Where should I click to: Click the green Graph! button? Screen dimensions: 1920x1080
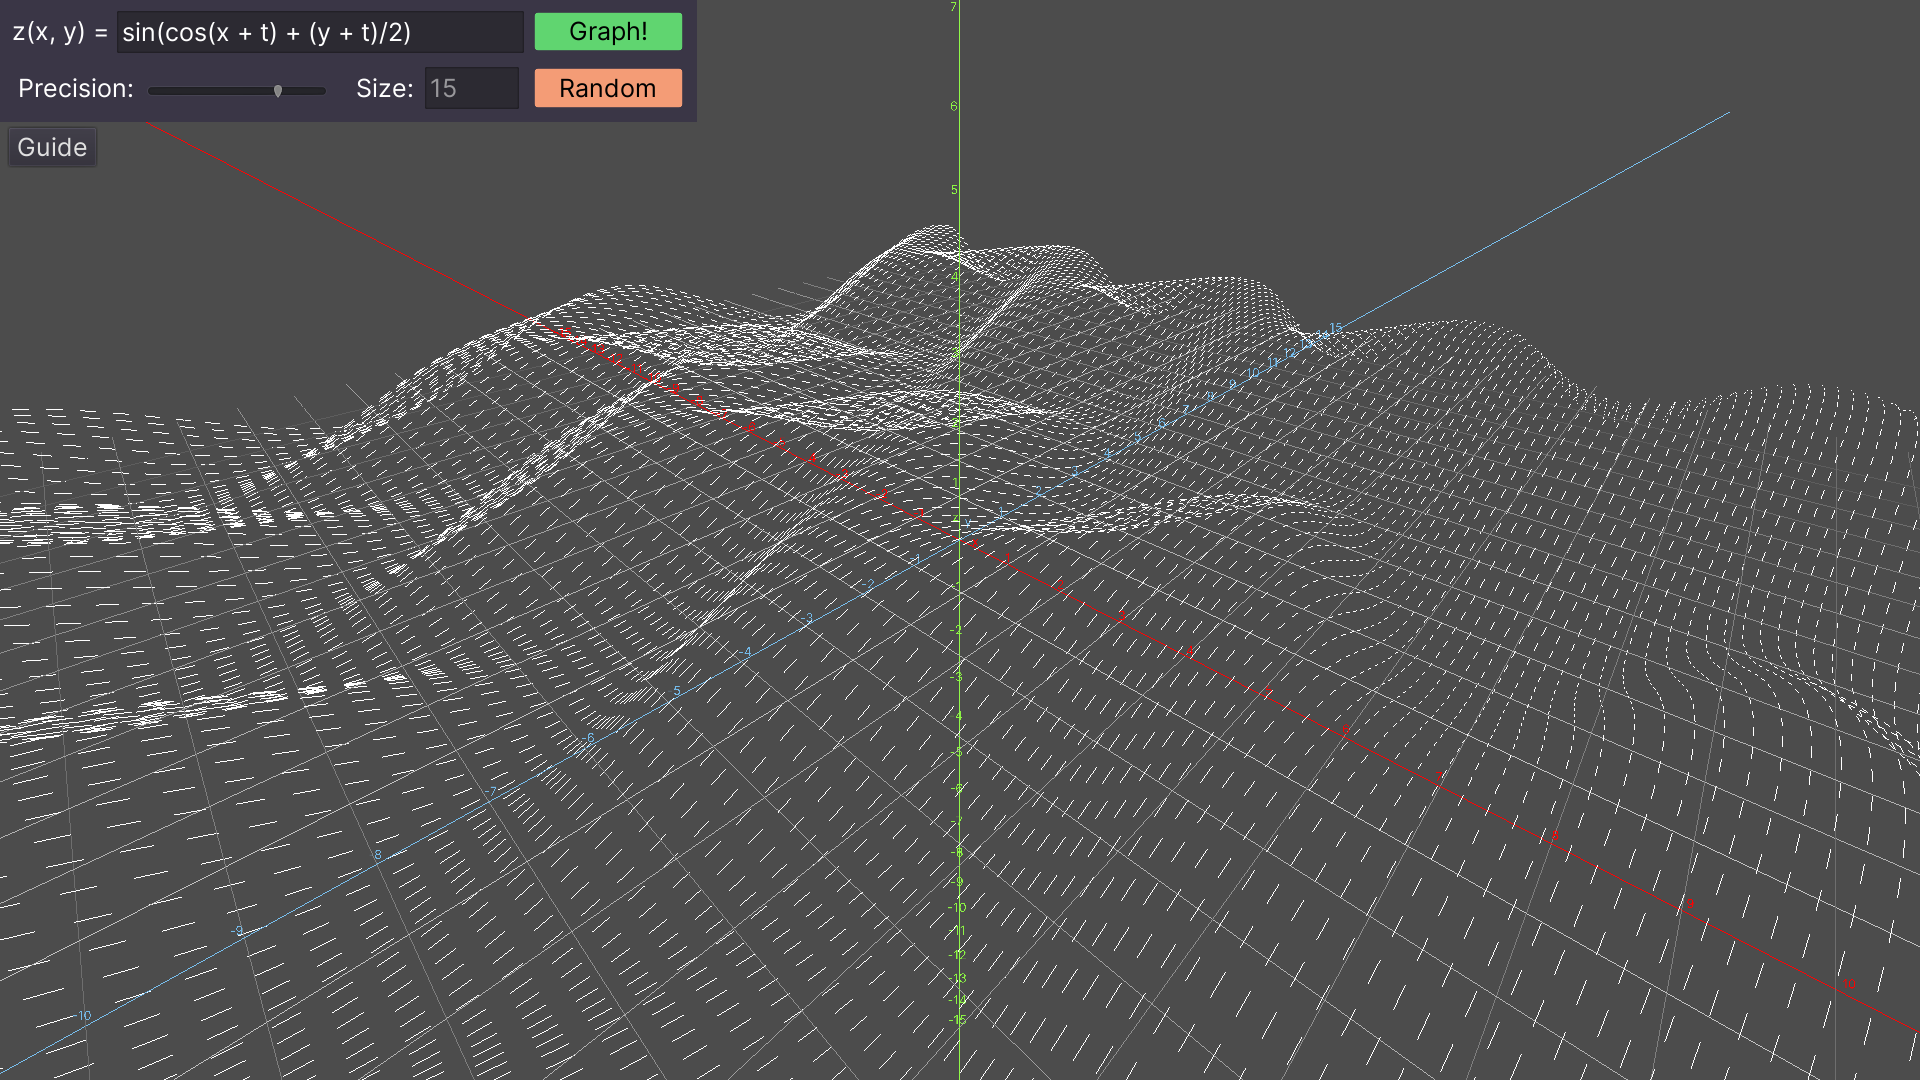608,32
